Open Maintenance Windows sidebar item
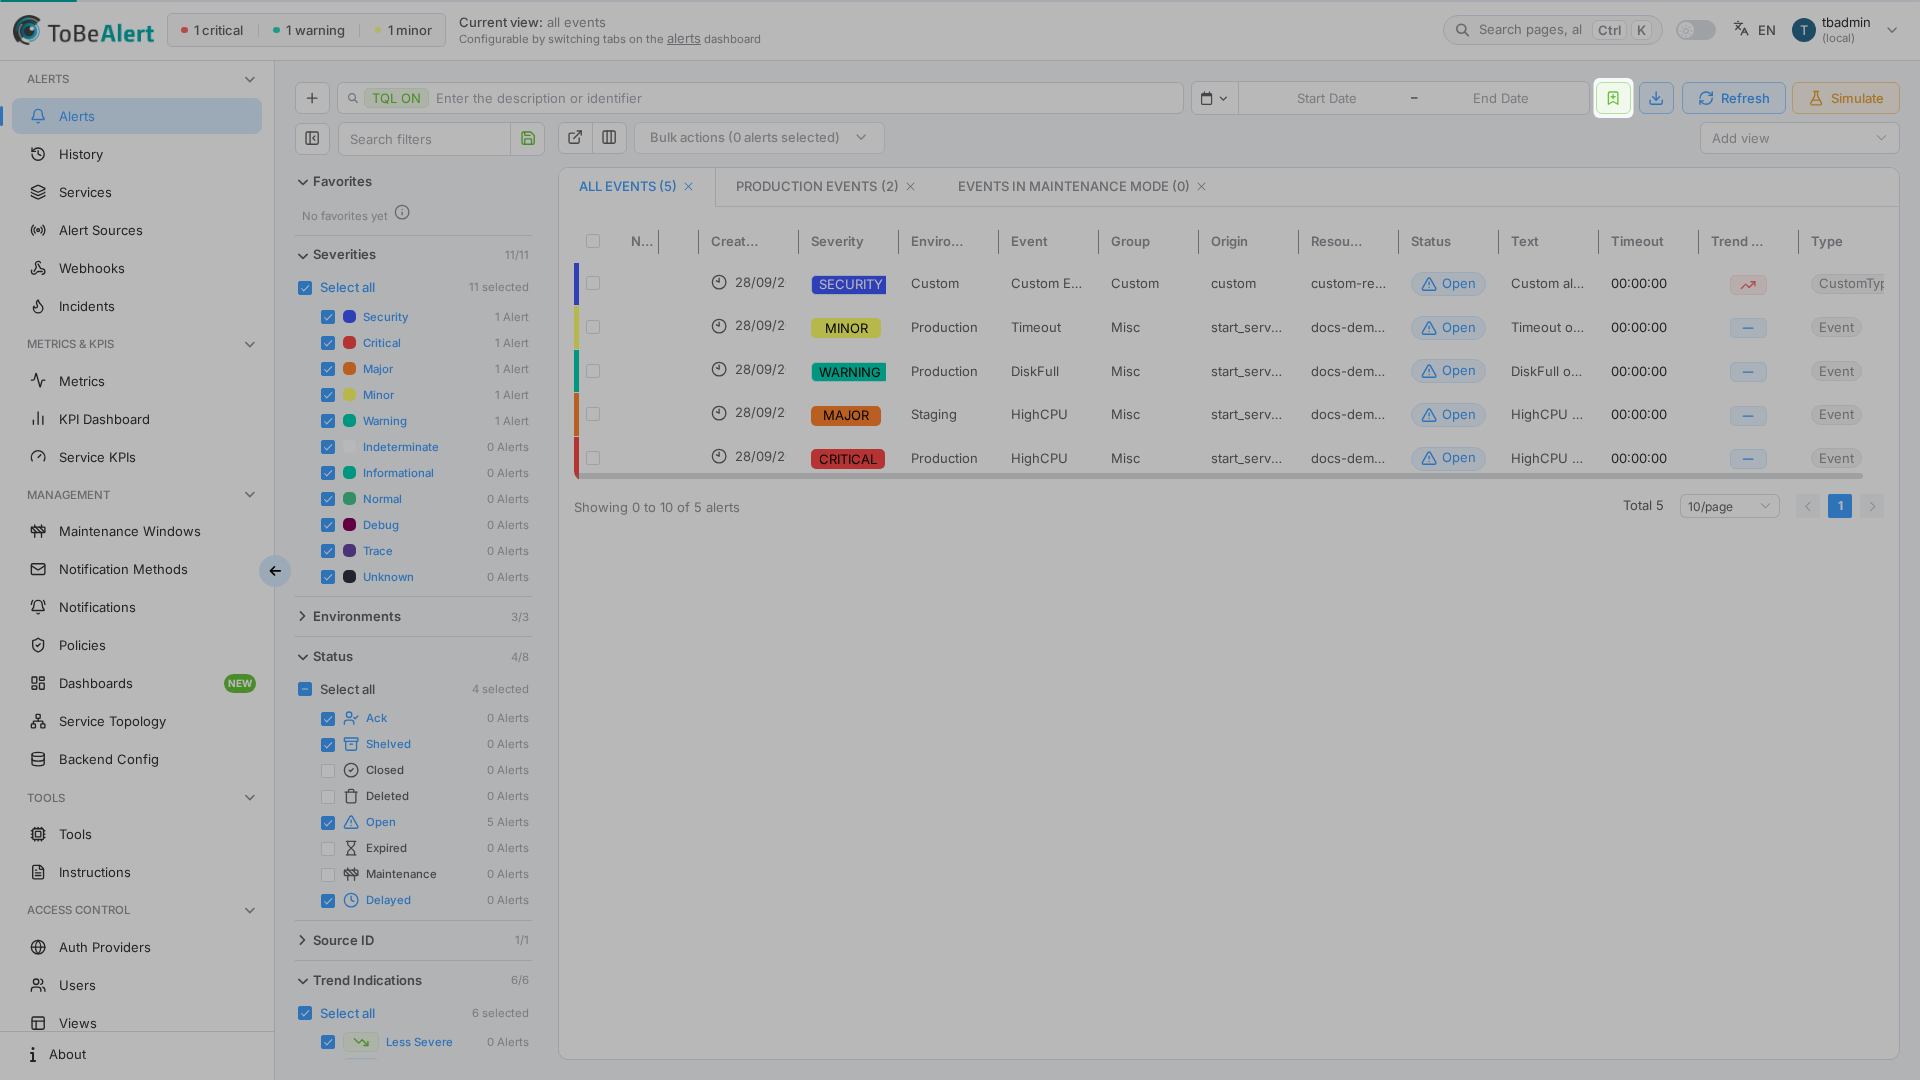 coord(137,531)
